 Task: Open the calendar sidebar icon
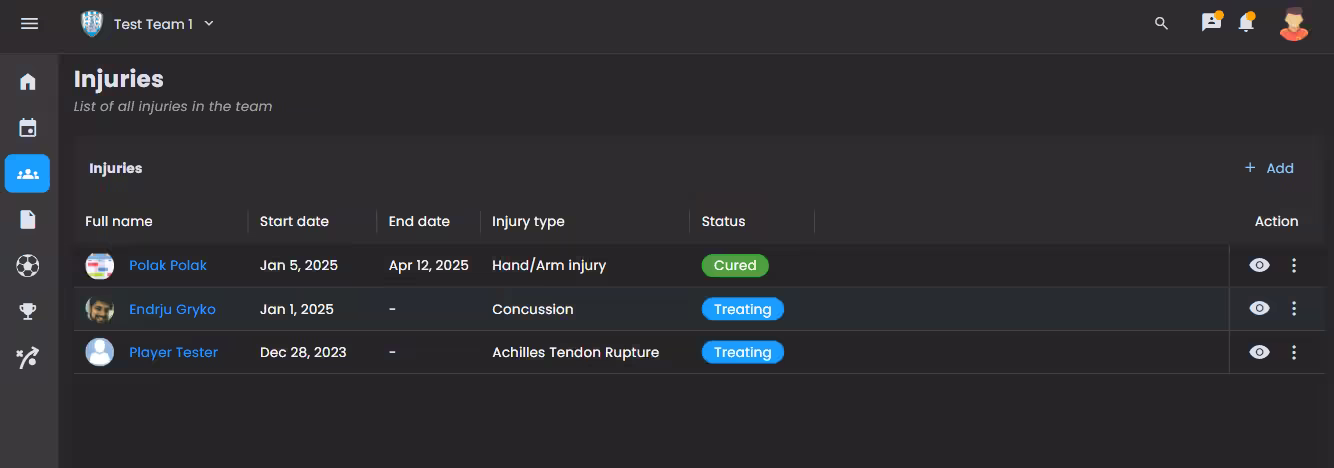point(28,128)
